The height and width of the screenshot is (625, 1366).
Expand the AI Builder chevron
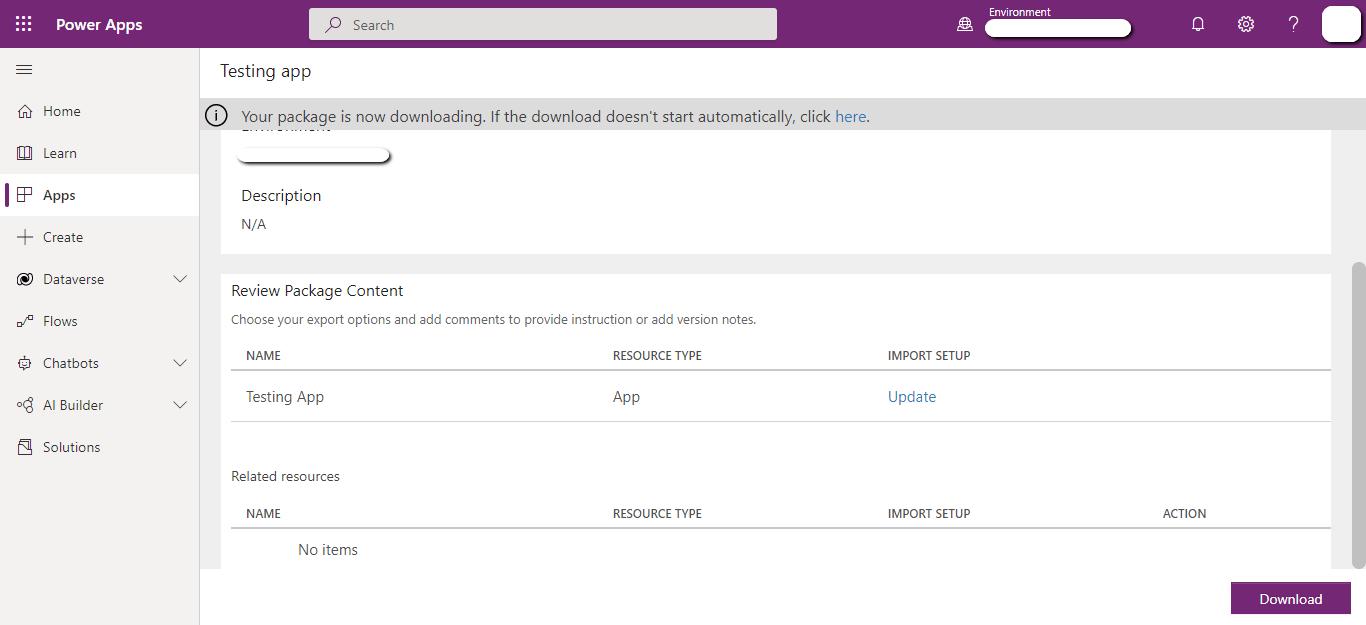tap(180, 405)
